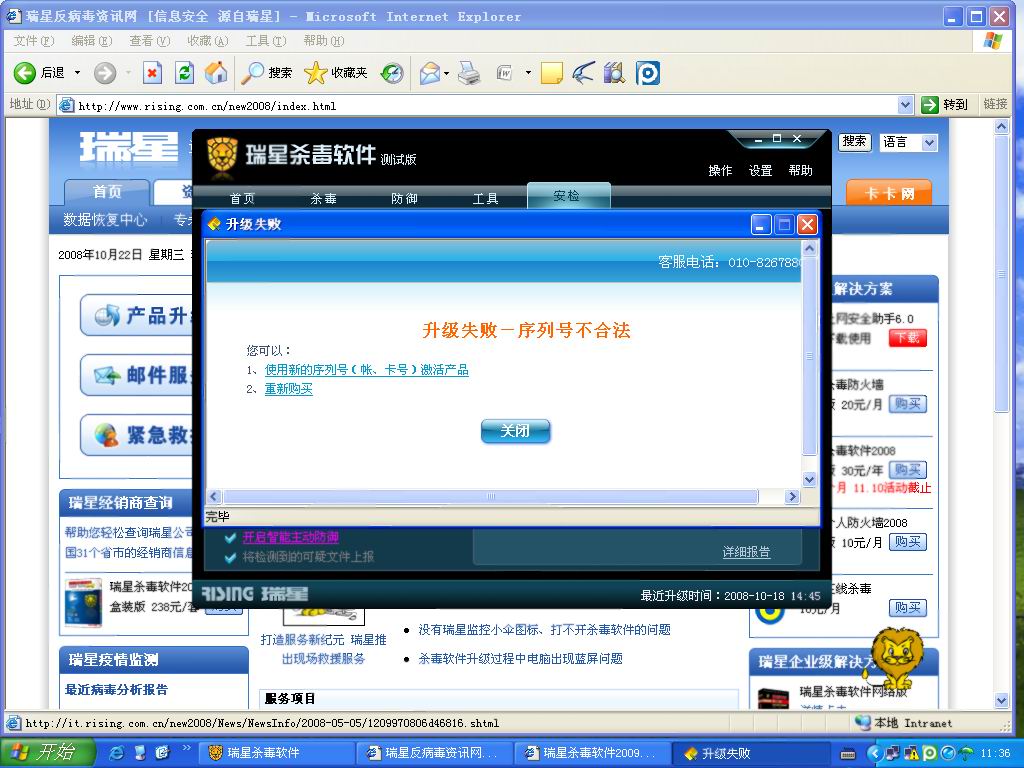Open the 帮助(H) menu in IE
Viewport: 1024px width, 768px height.
coord(324,40)
